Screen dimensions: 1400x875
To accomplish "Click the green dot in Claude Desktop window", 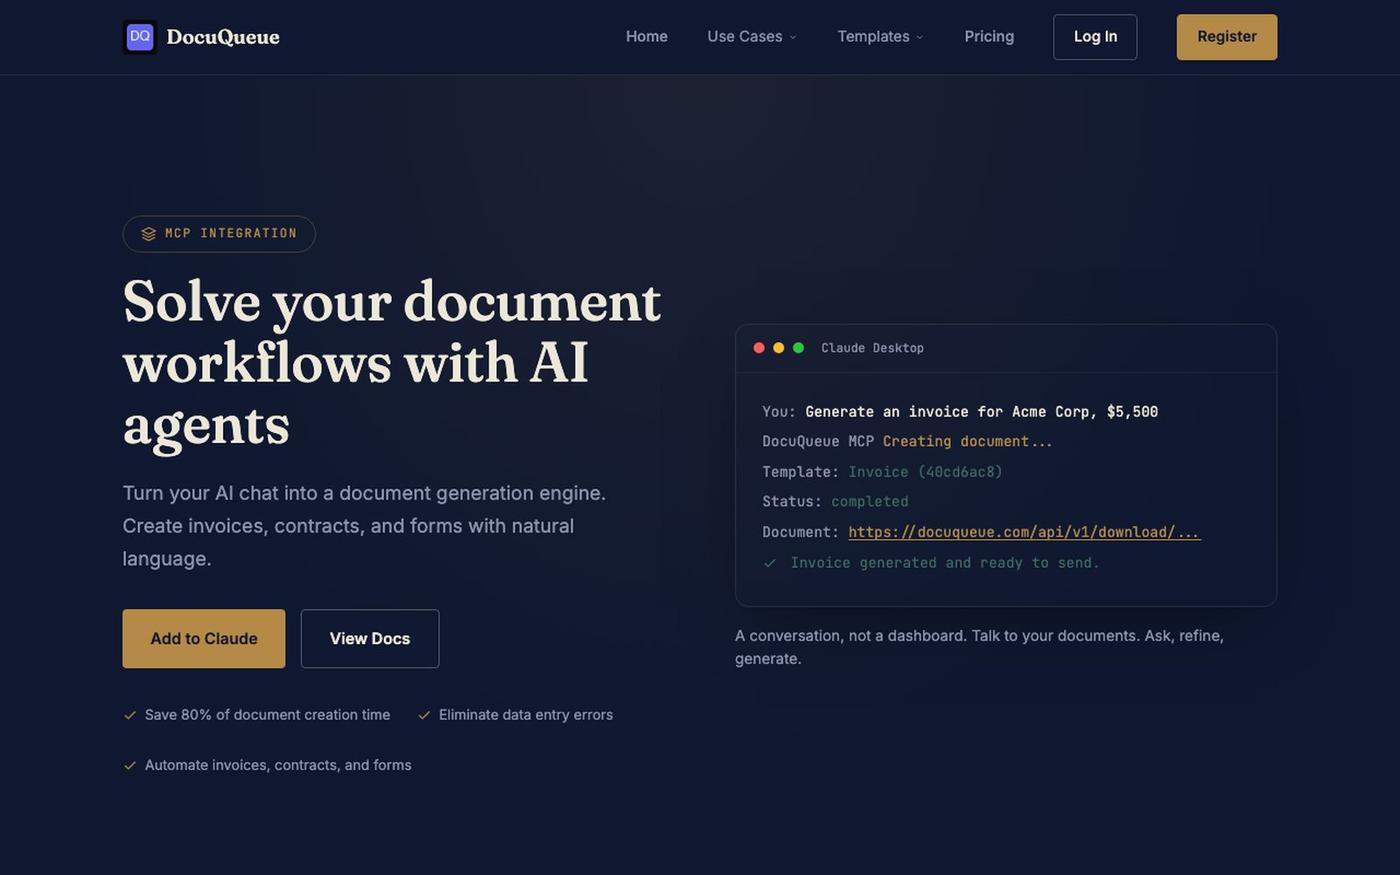I will coord(798,348).
